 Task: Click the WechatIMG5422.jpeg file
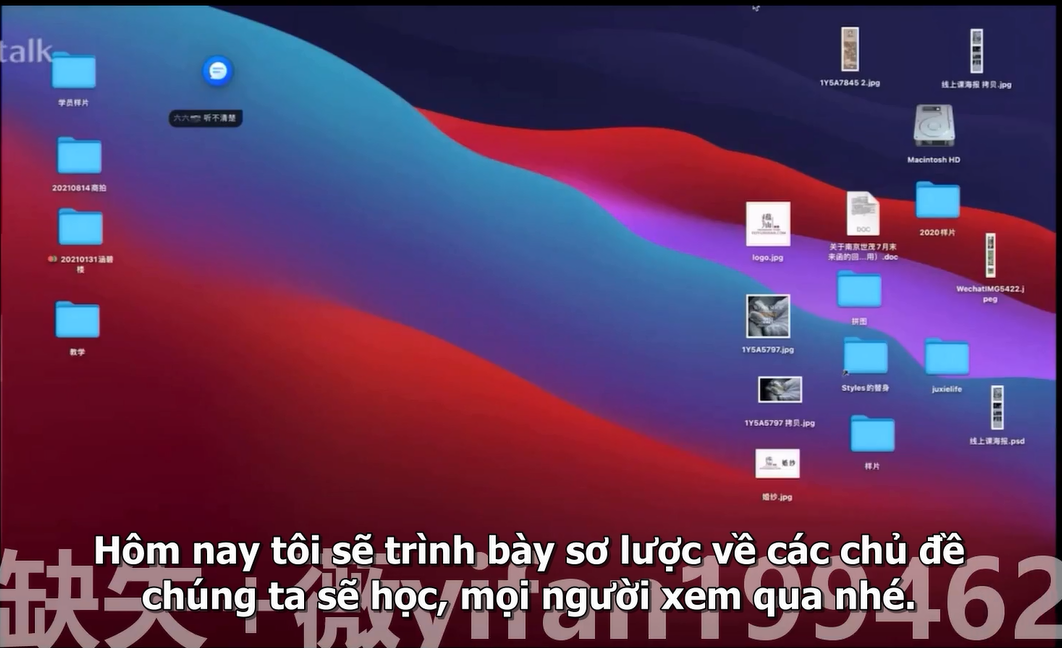[989, 256]
